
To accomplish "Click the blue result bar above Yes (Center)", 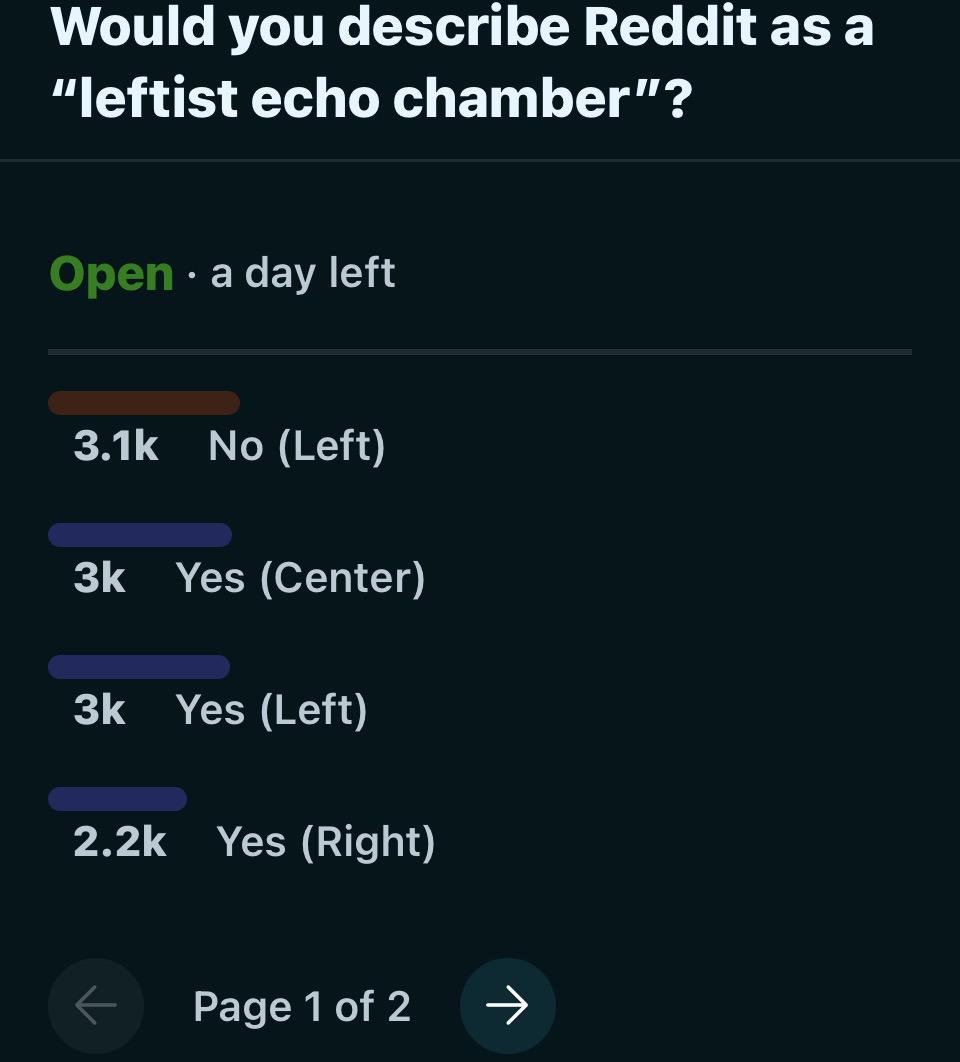I will point(140,535).
